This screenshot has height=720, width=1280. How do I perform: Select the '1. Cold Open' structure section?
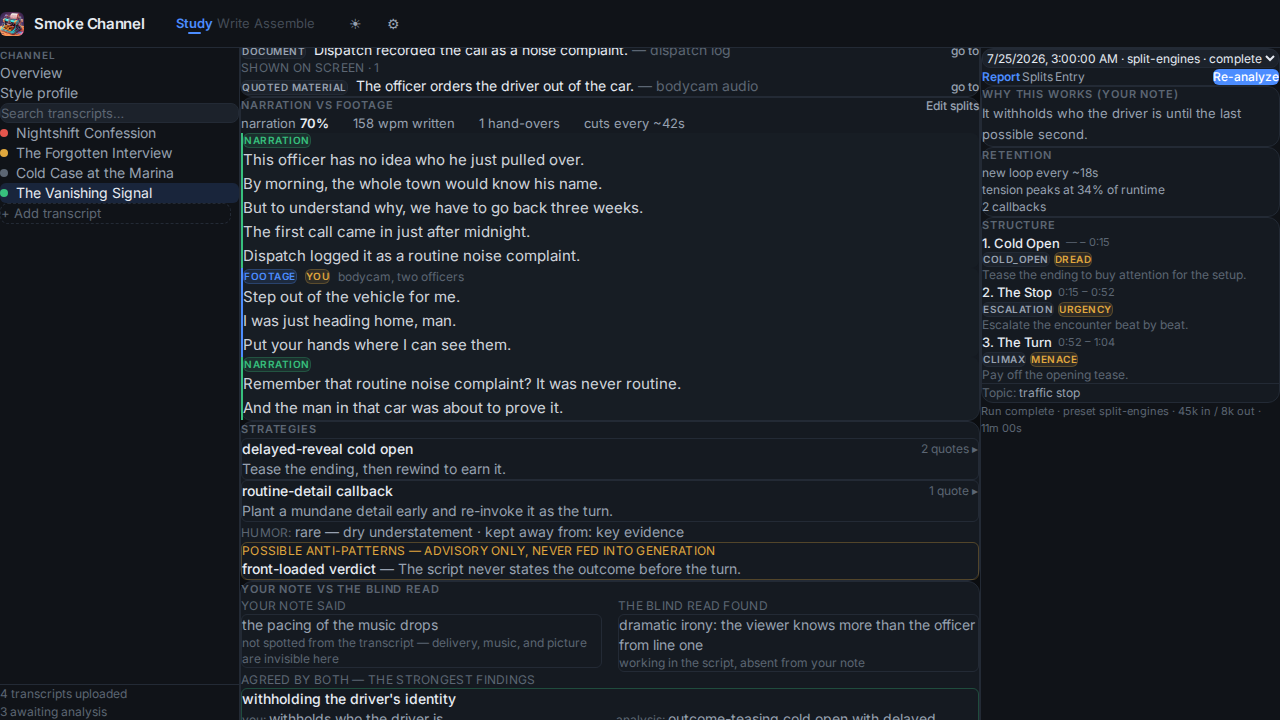pos(1021,243)
